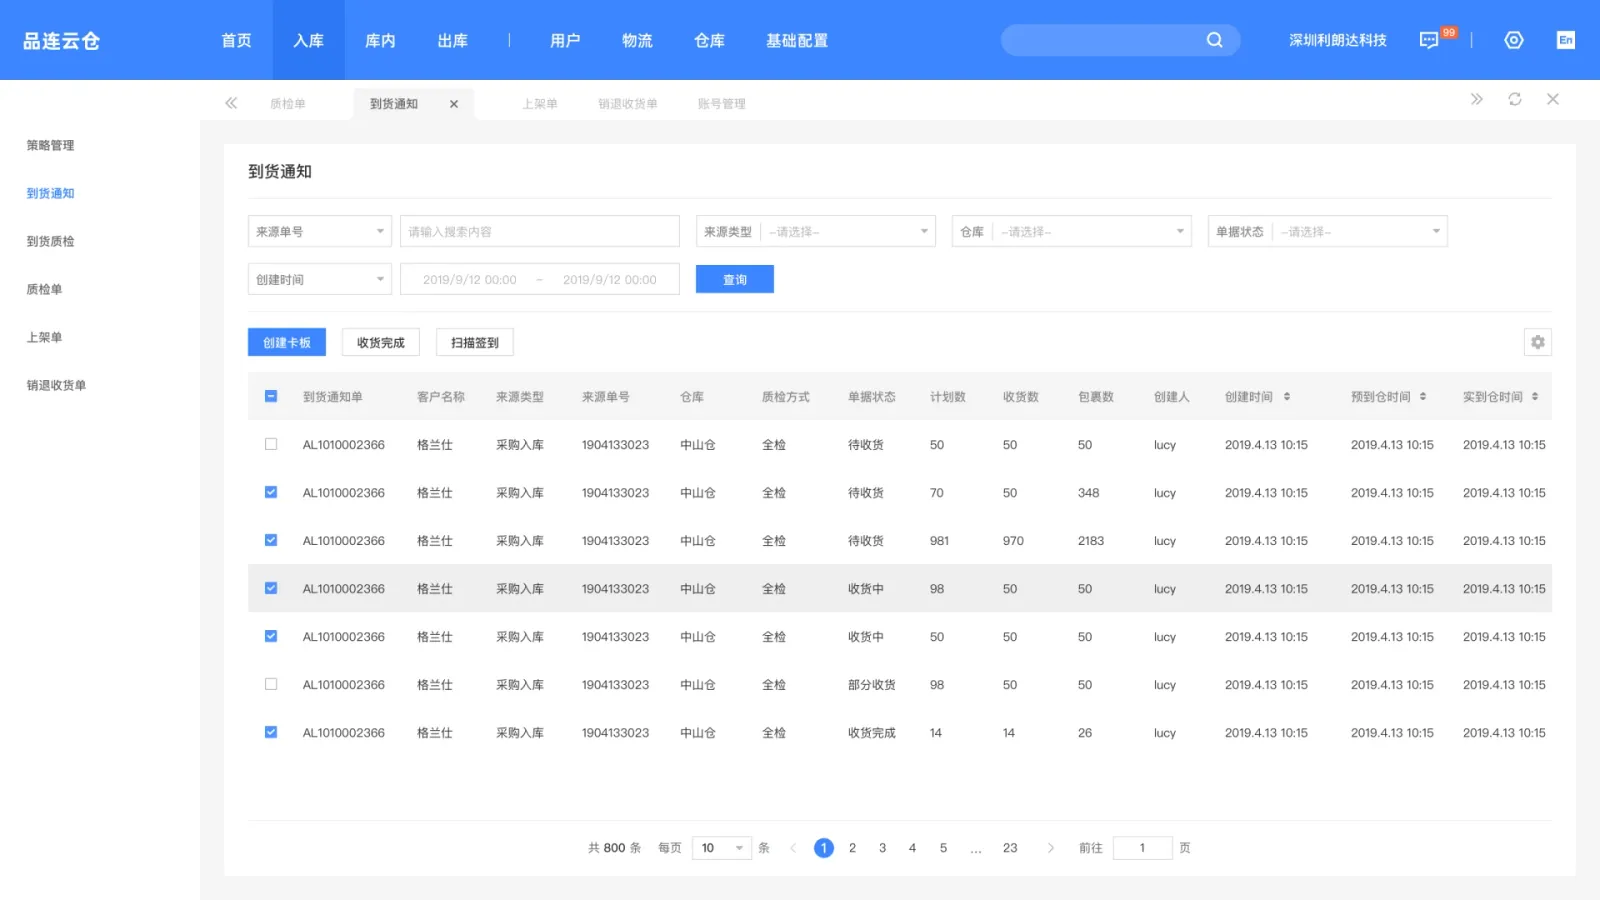Open 出库 in top navigation
The image size is (1600, 900).
453,40
